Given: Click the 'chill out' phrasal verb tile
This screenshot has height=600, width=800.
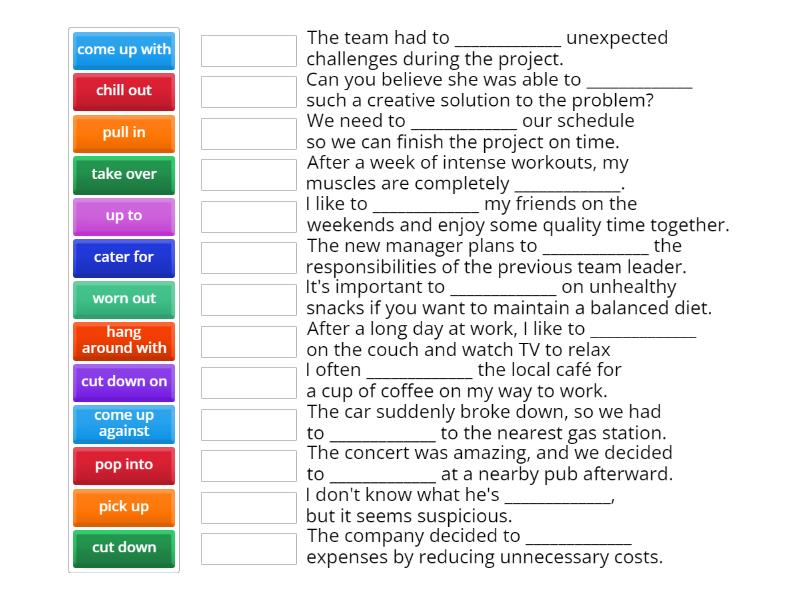Looking at the screenshot, I should click(x=123, y=91).
